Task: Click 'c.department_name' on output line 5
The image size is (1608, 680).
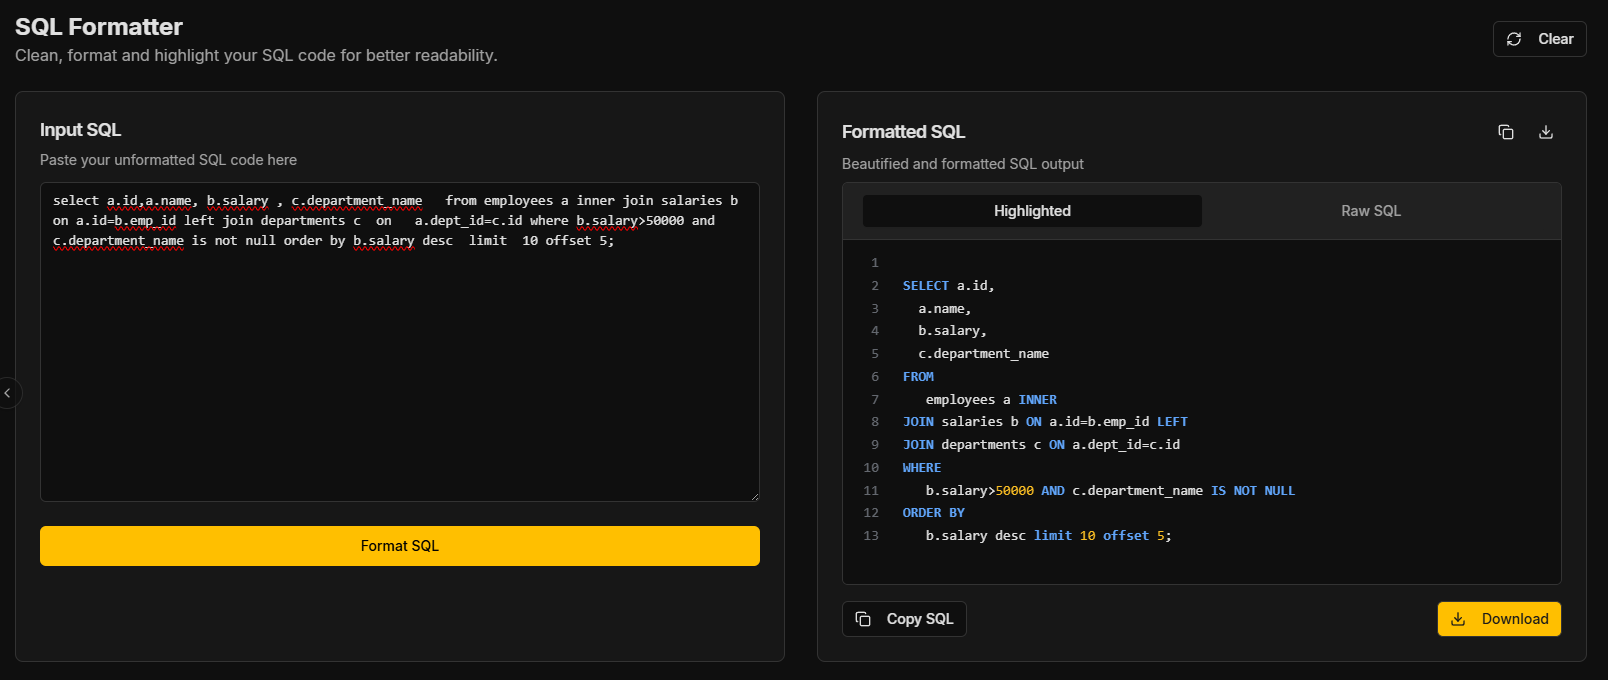Action: pos(984,354)
